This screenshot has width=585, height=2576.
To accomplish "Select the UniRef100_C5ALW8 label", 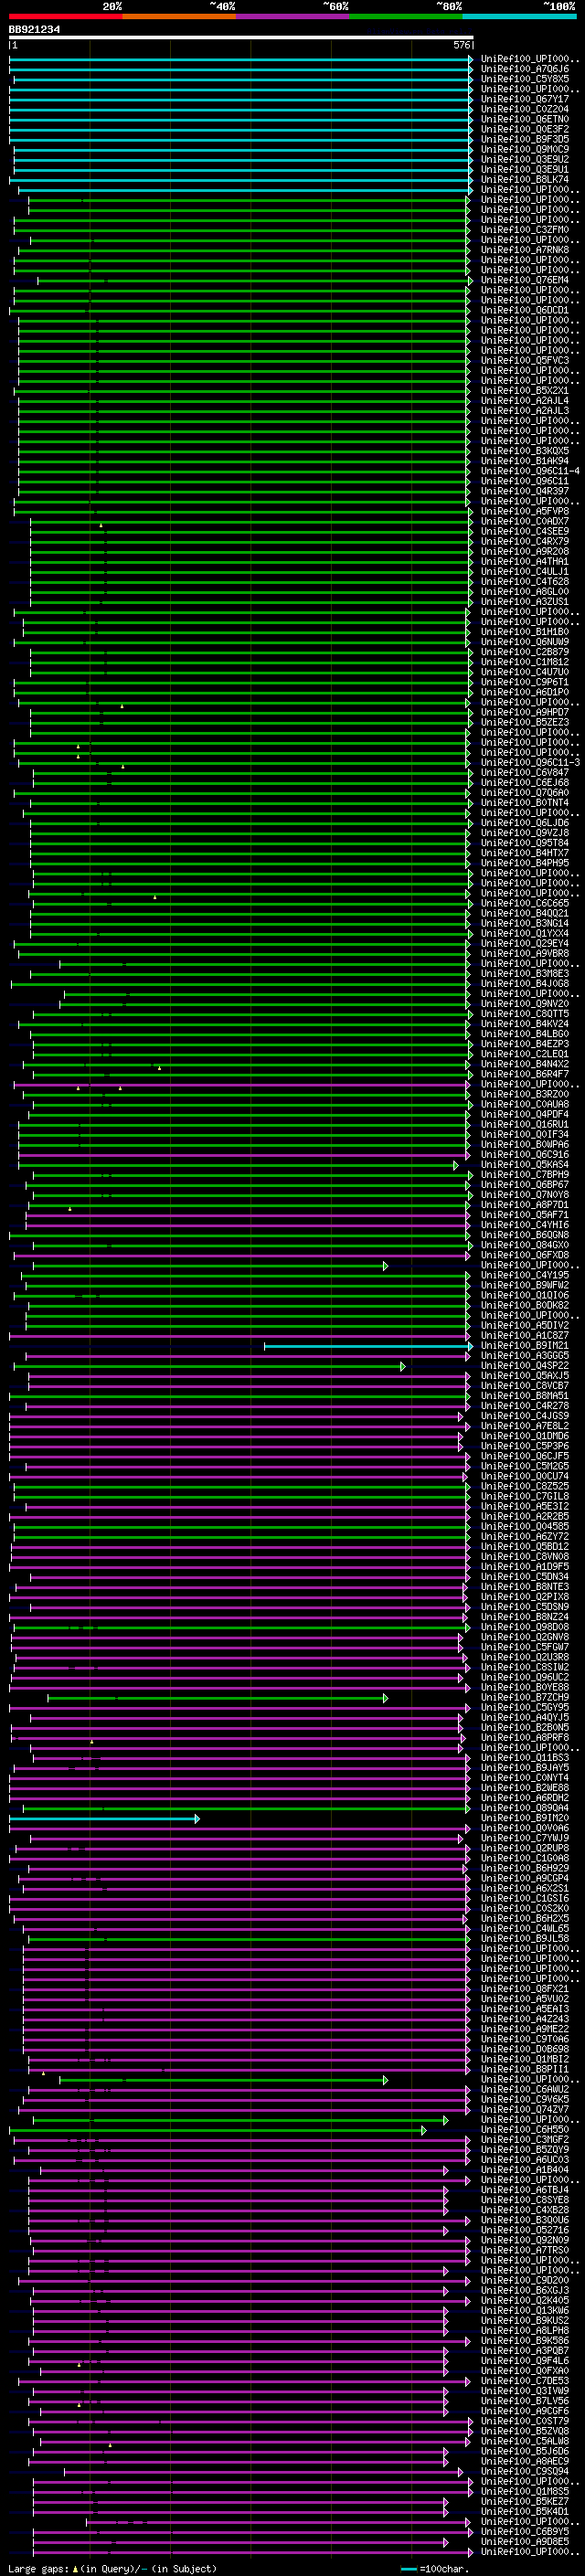I will 525,2441.
